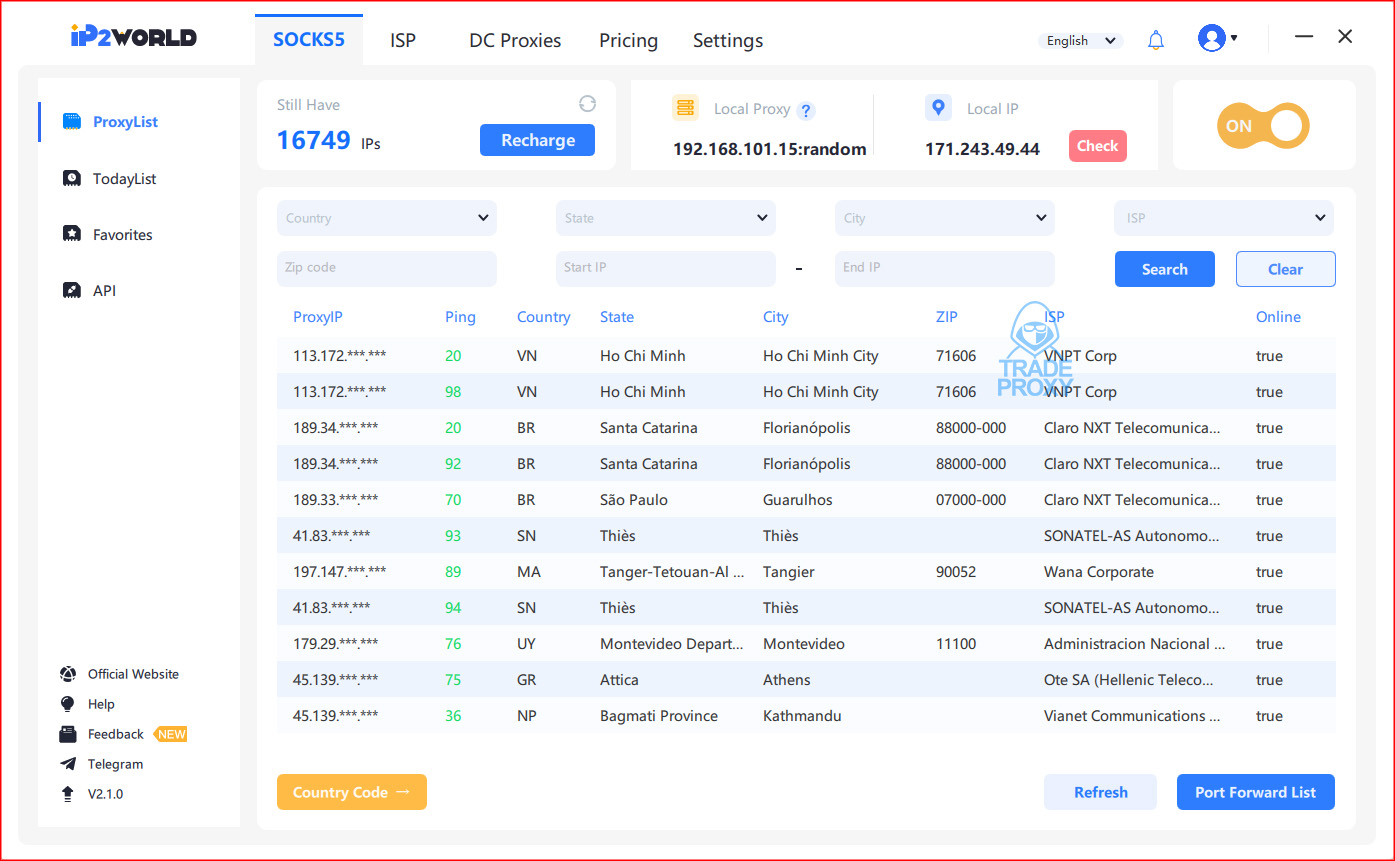Click the Search button
Screen dimensions: 1395x861
click(1165, 269)
